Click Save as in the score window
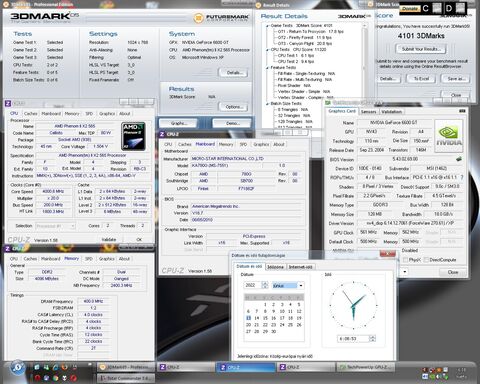The width and height of the screenshot is (480, 384). tap(455, 79)
